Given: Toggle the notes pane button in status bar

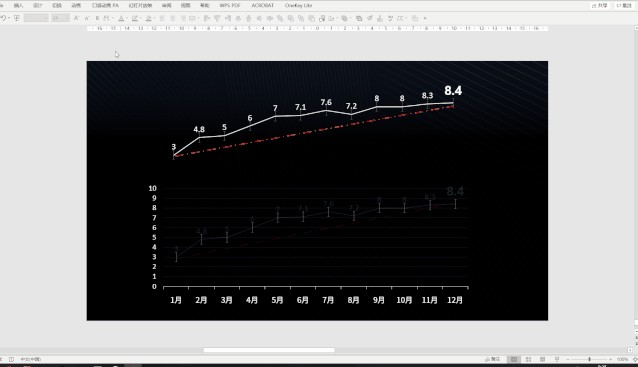Looking at the screenshot, I should tap(493, 359).
